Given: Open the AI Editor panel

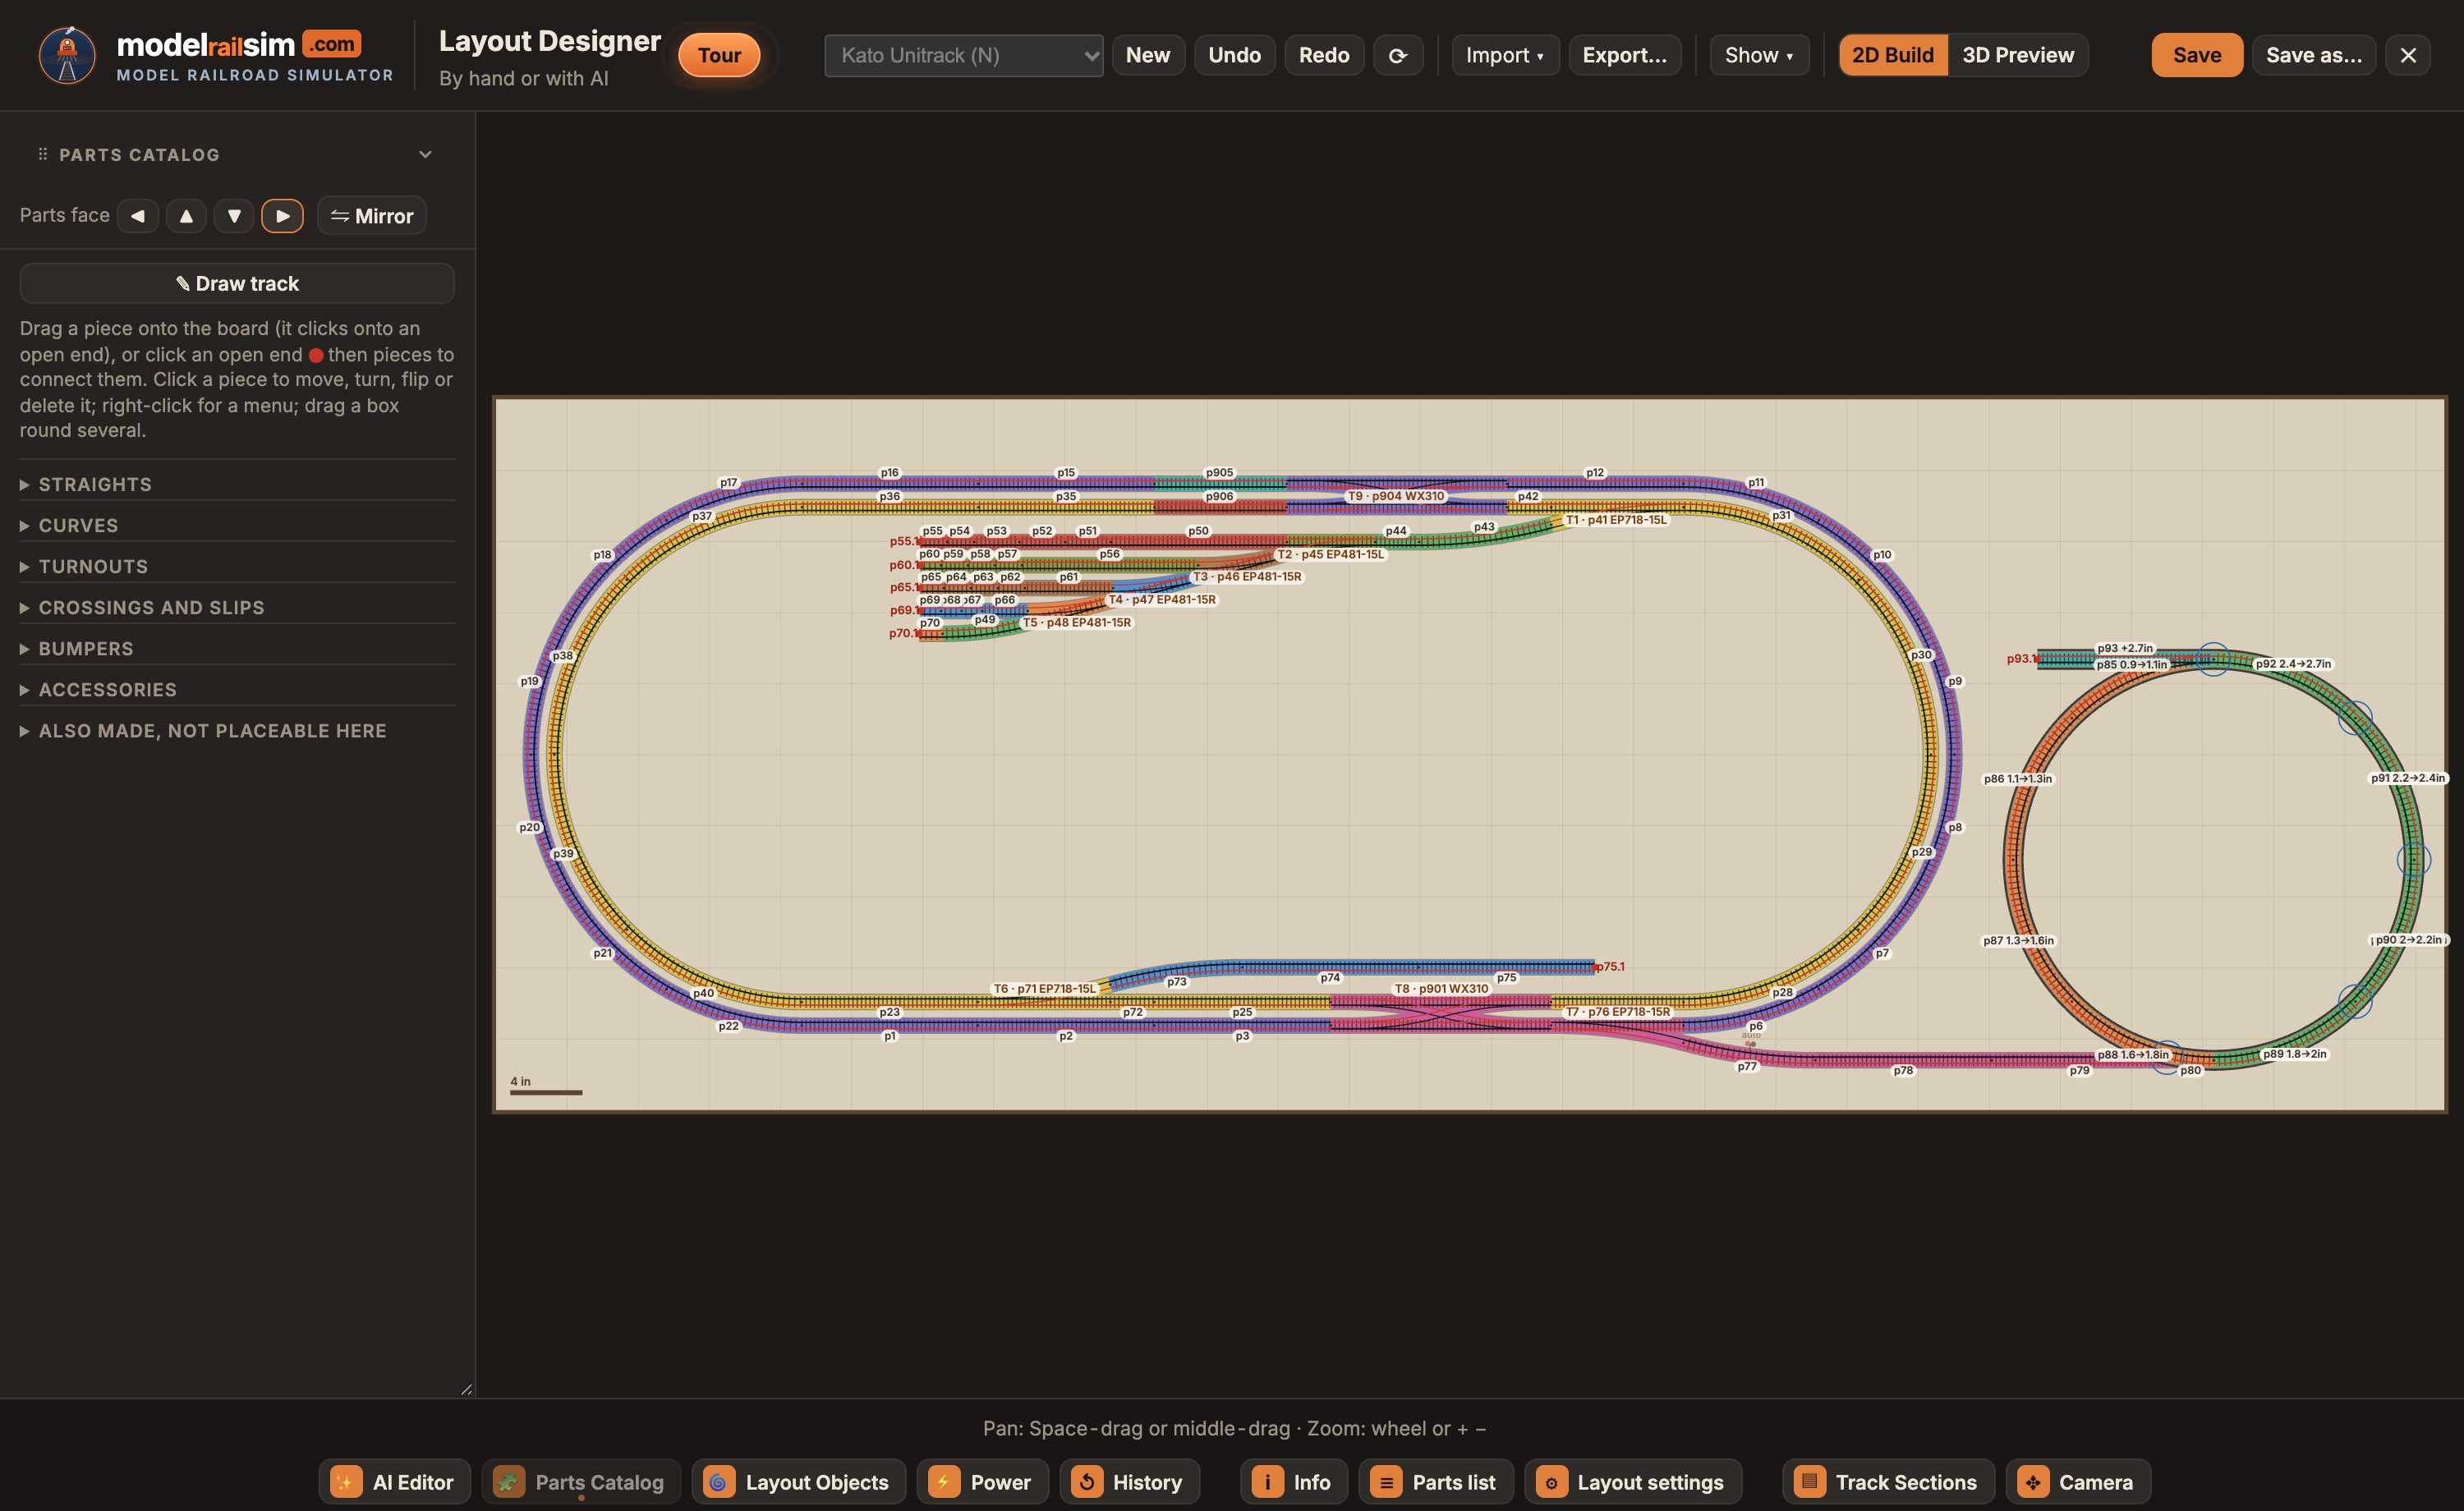Looking at the screenshot, I should click(x=395, y=1482).
